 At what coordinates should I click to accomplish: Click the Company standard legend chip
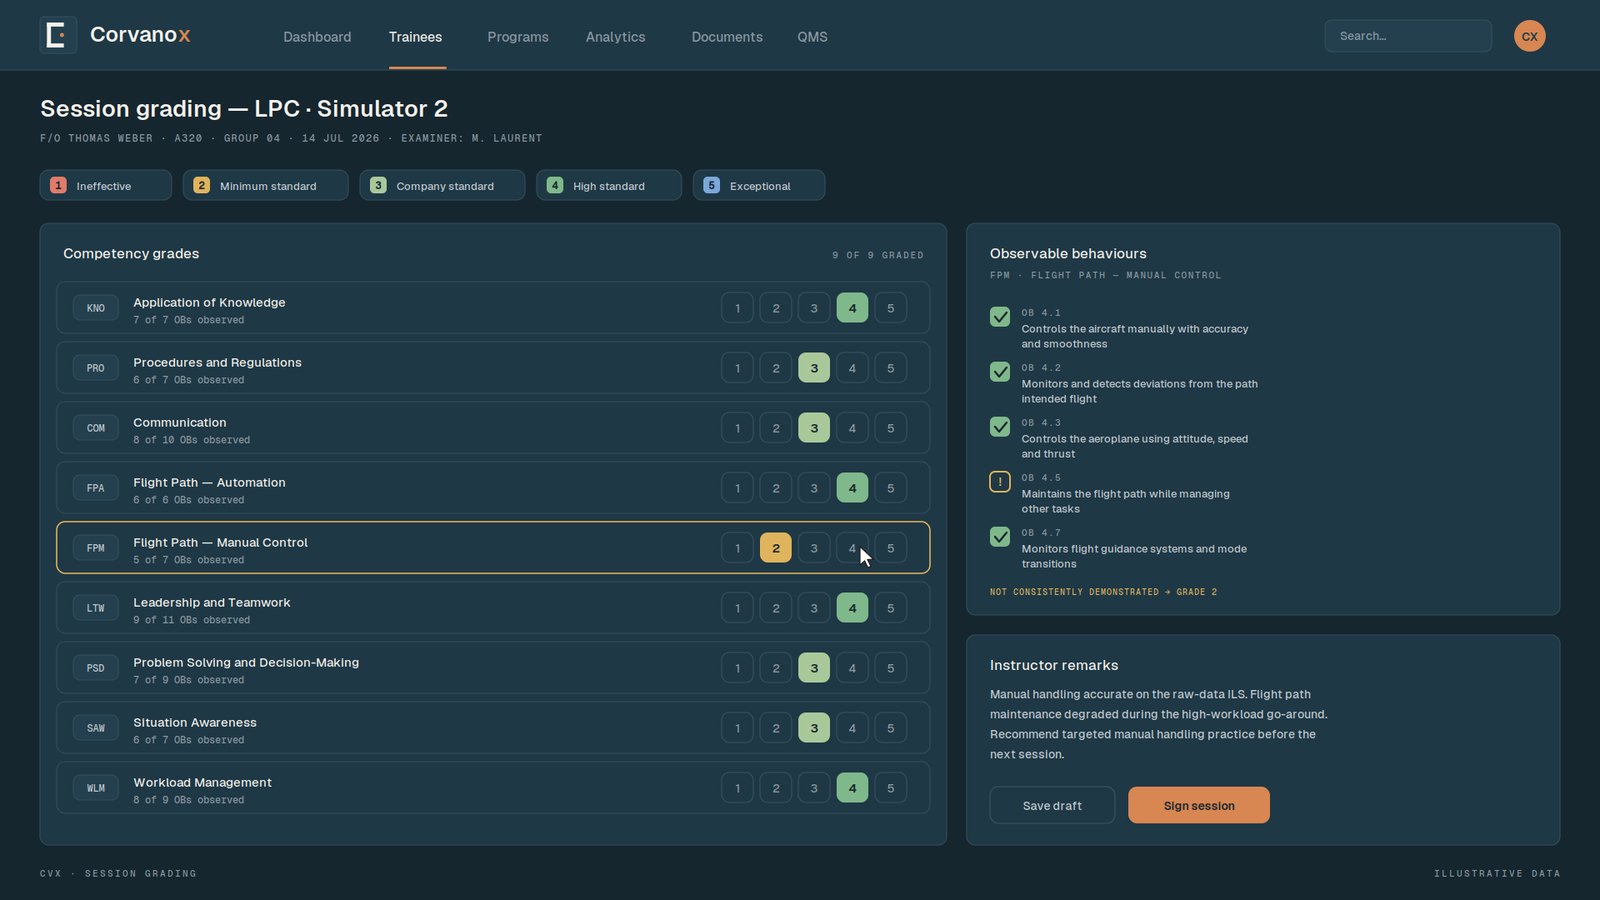click(x=442, y=185)
